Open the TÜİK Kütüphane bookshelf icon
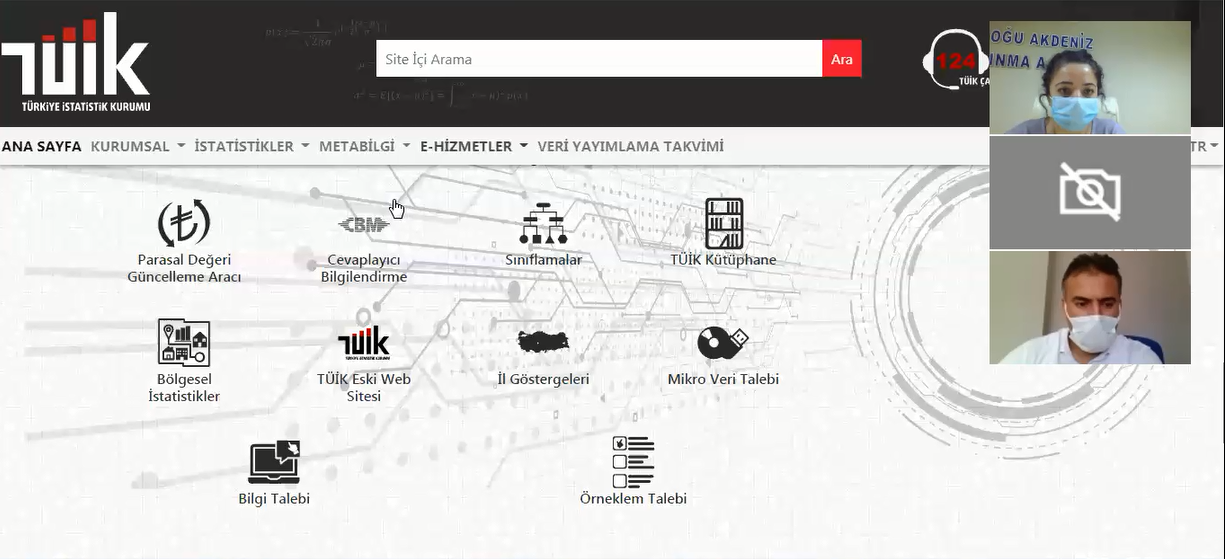1225x559 pixels. click(723, 223)
